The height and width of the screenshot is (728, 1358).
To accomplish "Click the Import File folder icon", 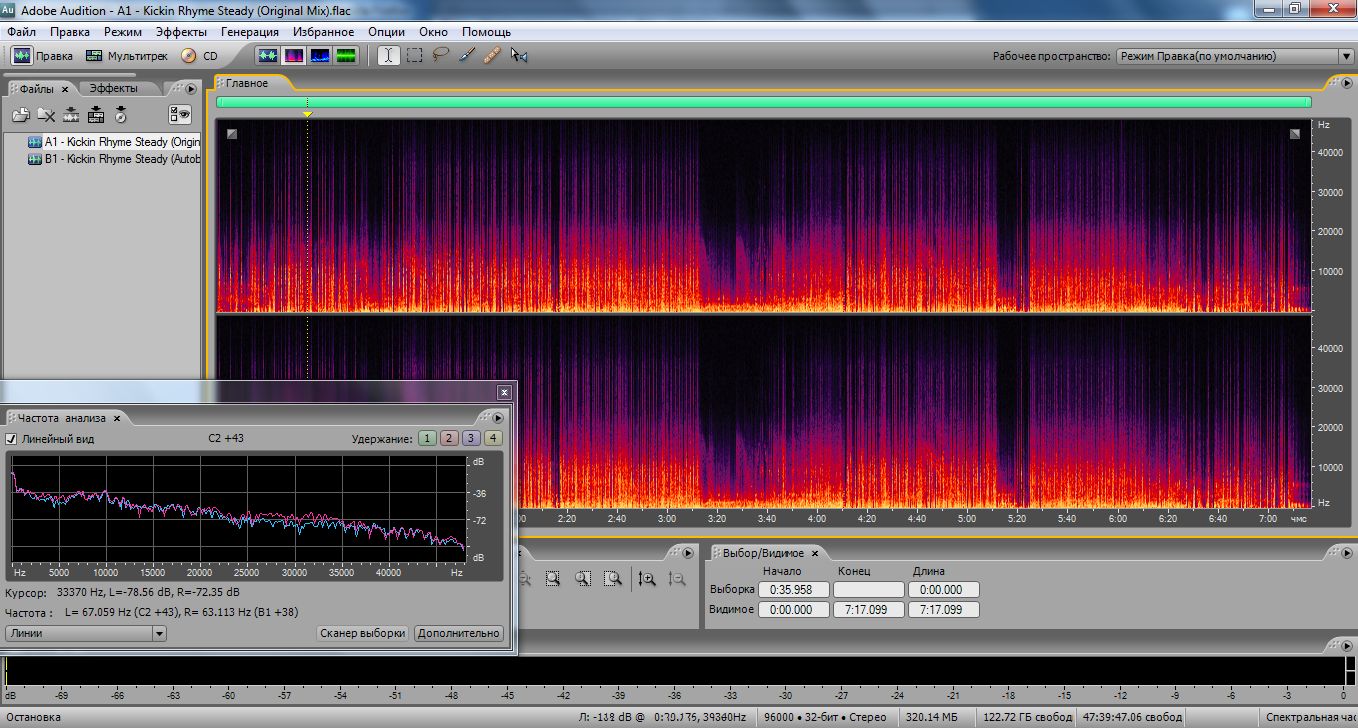I will (x=20, y=115).
